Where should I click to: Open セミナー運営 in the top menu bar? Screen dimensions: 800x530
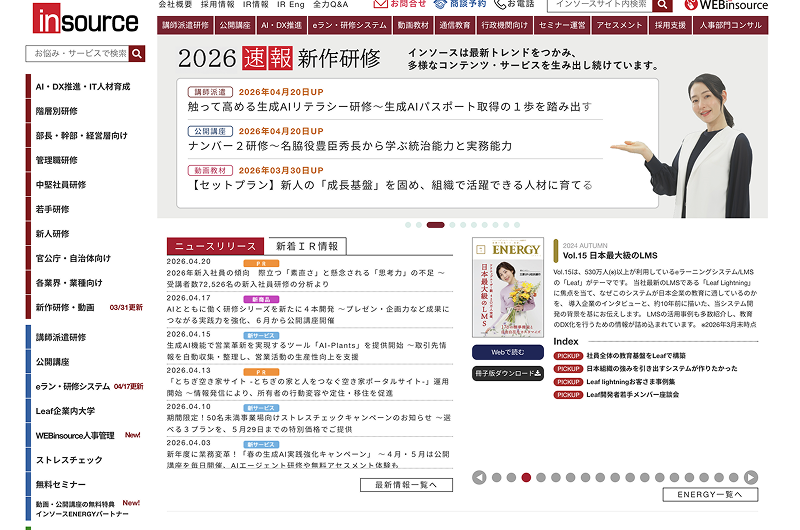tap(562, 26)
